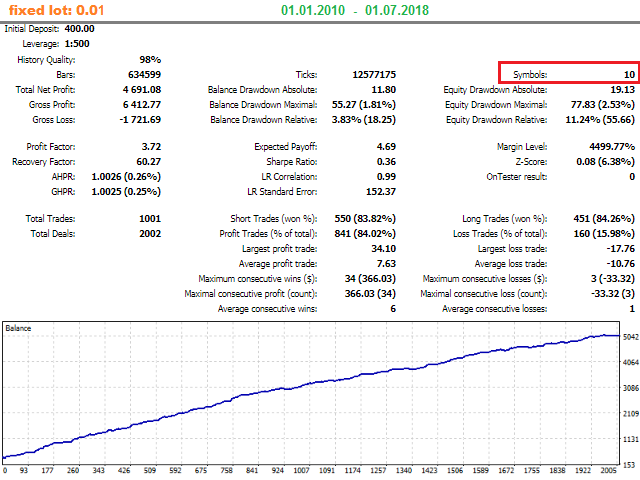
Task: Click the Sharpe Ratio value 0.36
Action: coord(386,161)
